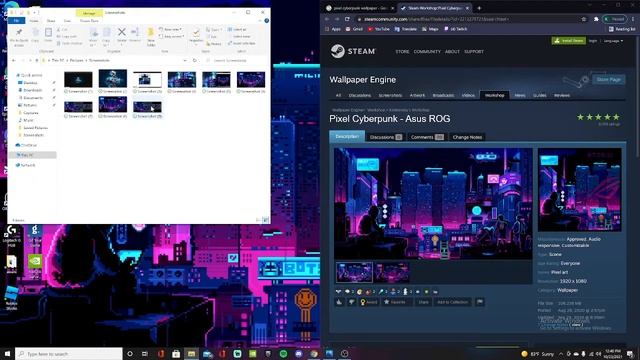Click the Share button on Steam page

click(x=423, y=302)
